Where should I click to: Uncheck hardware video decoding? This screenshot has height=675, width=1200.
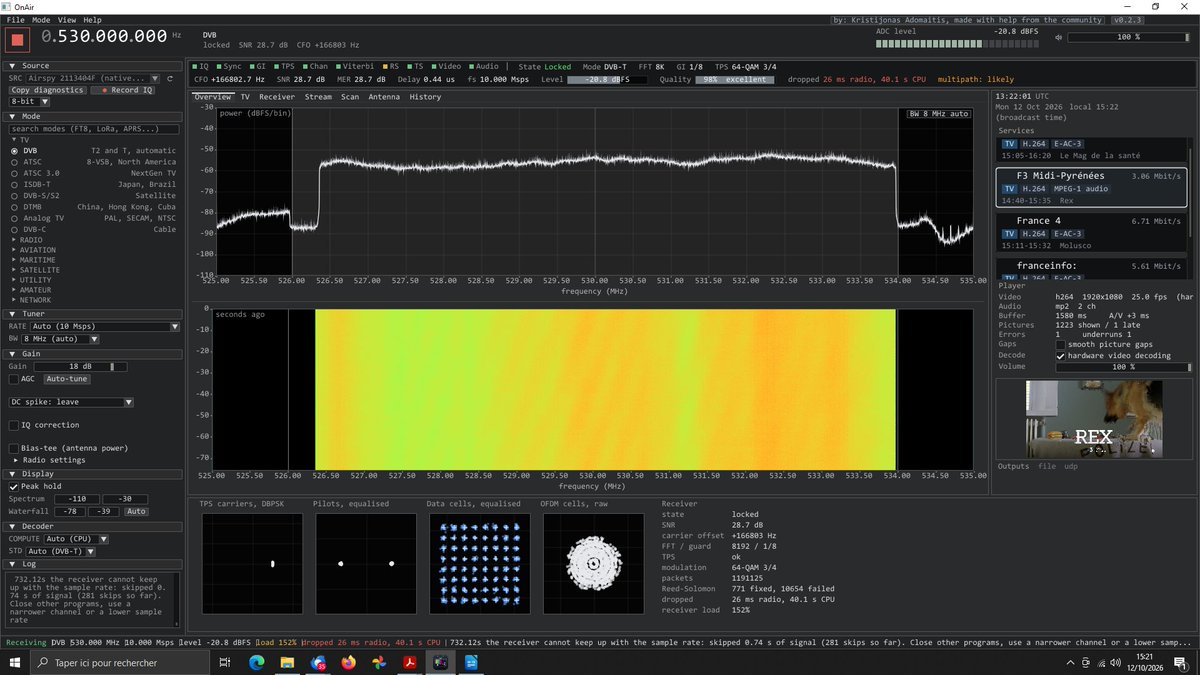pyautogui.click(x=1061, y=355)
